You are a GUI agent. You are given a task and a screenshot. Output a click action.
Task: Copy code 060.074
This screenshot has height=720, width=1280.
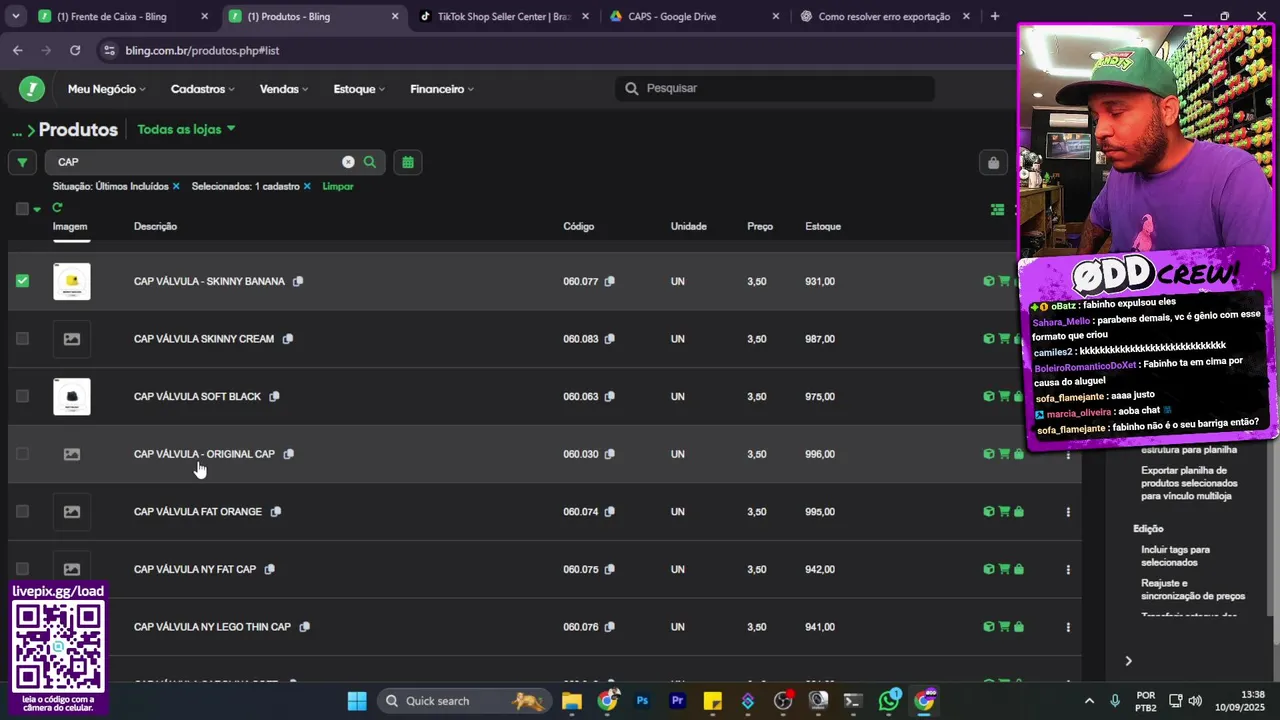pyautogui.click(x=609, y=512)
